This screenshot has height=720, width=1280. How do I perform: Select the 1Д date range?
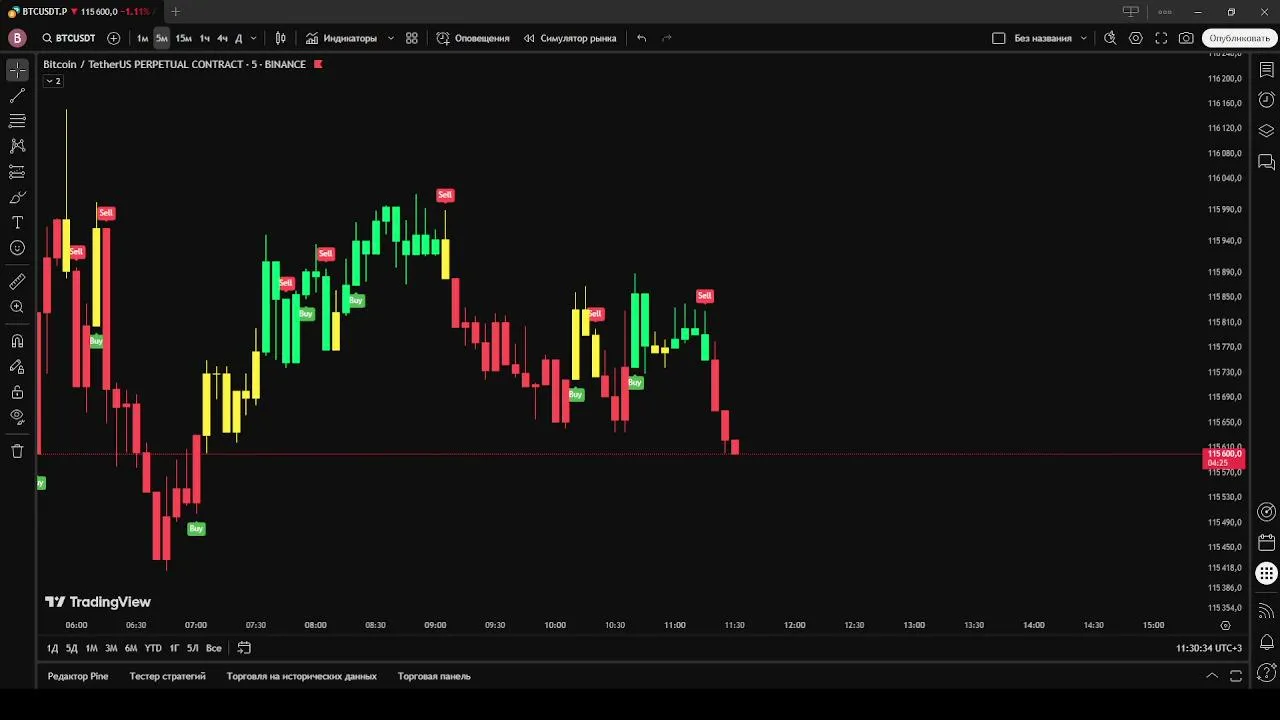point(53,648)
